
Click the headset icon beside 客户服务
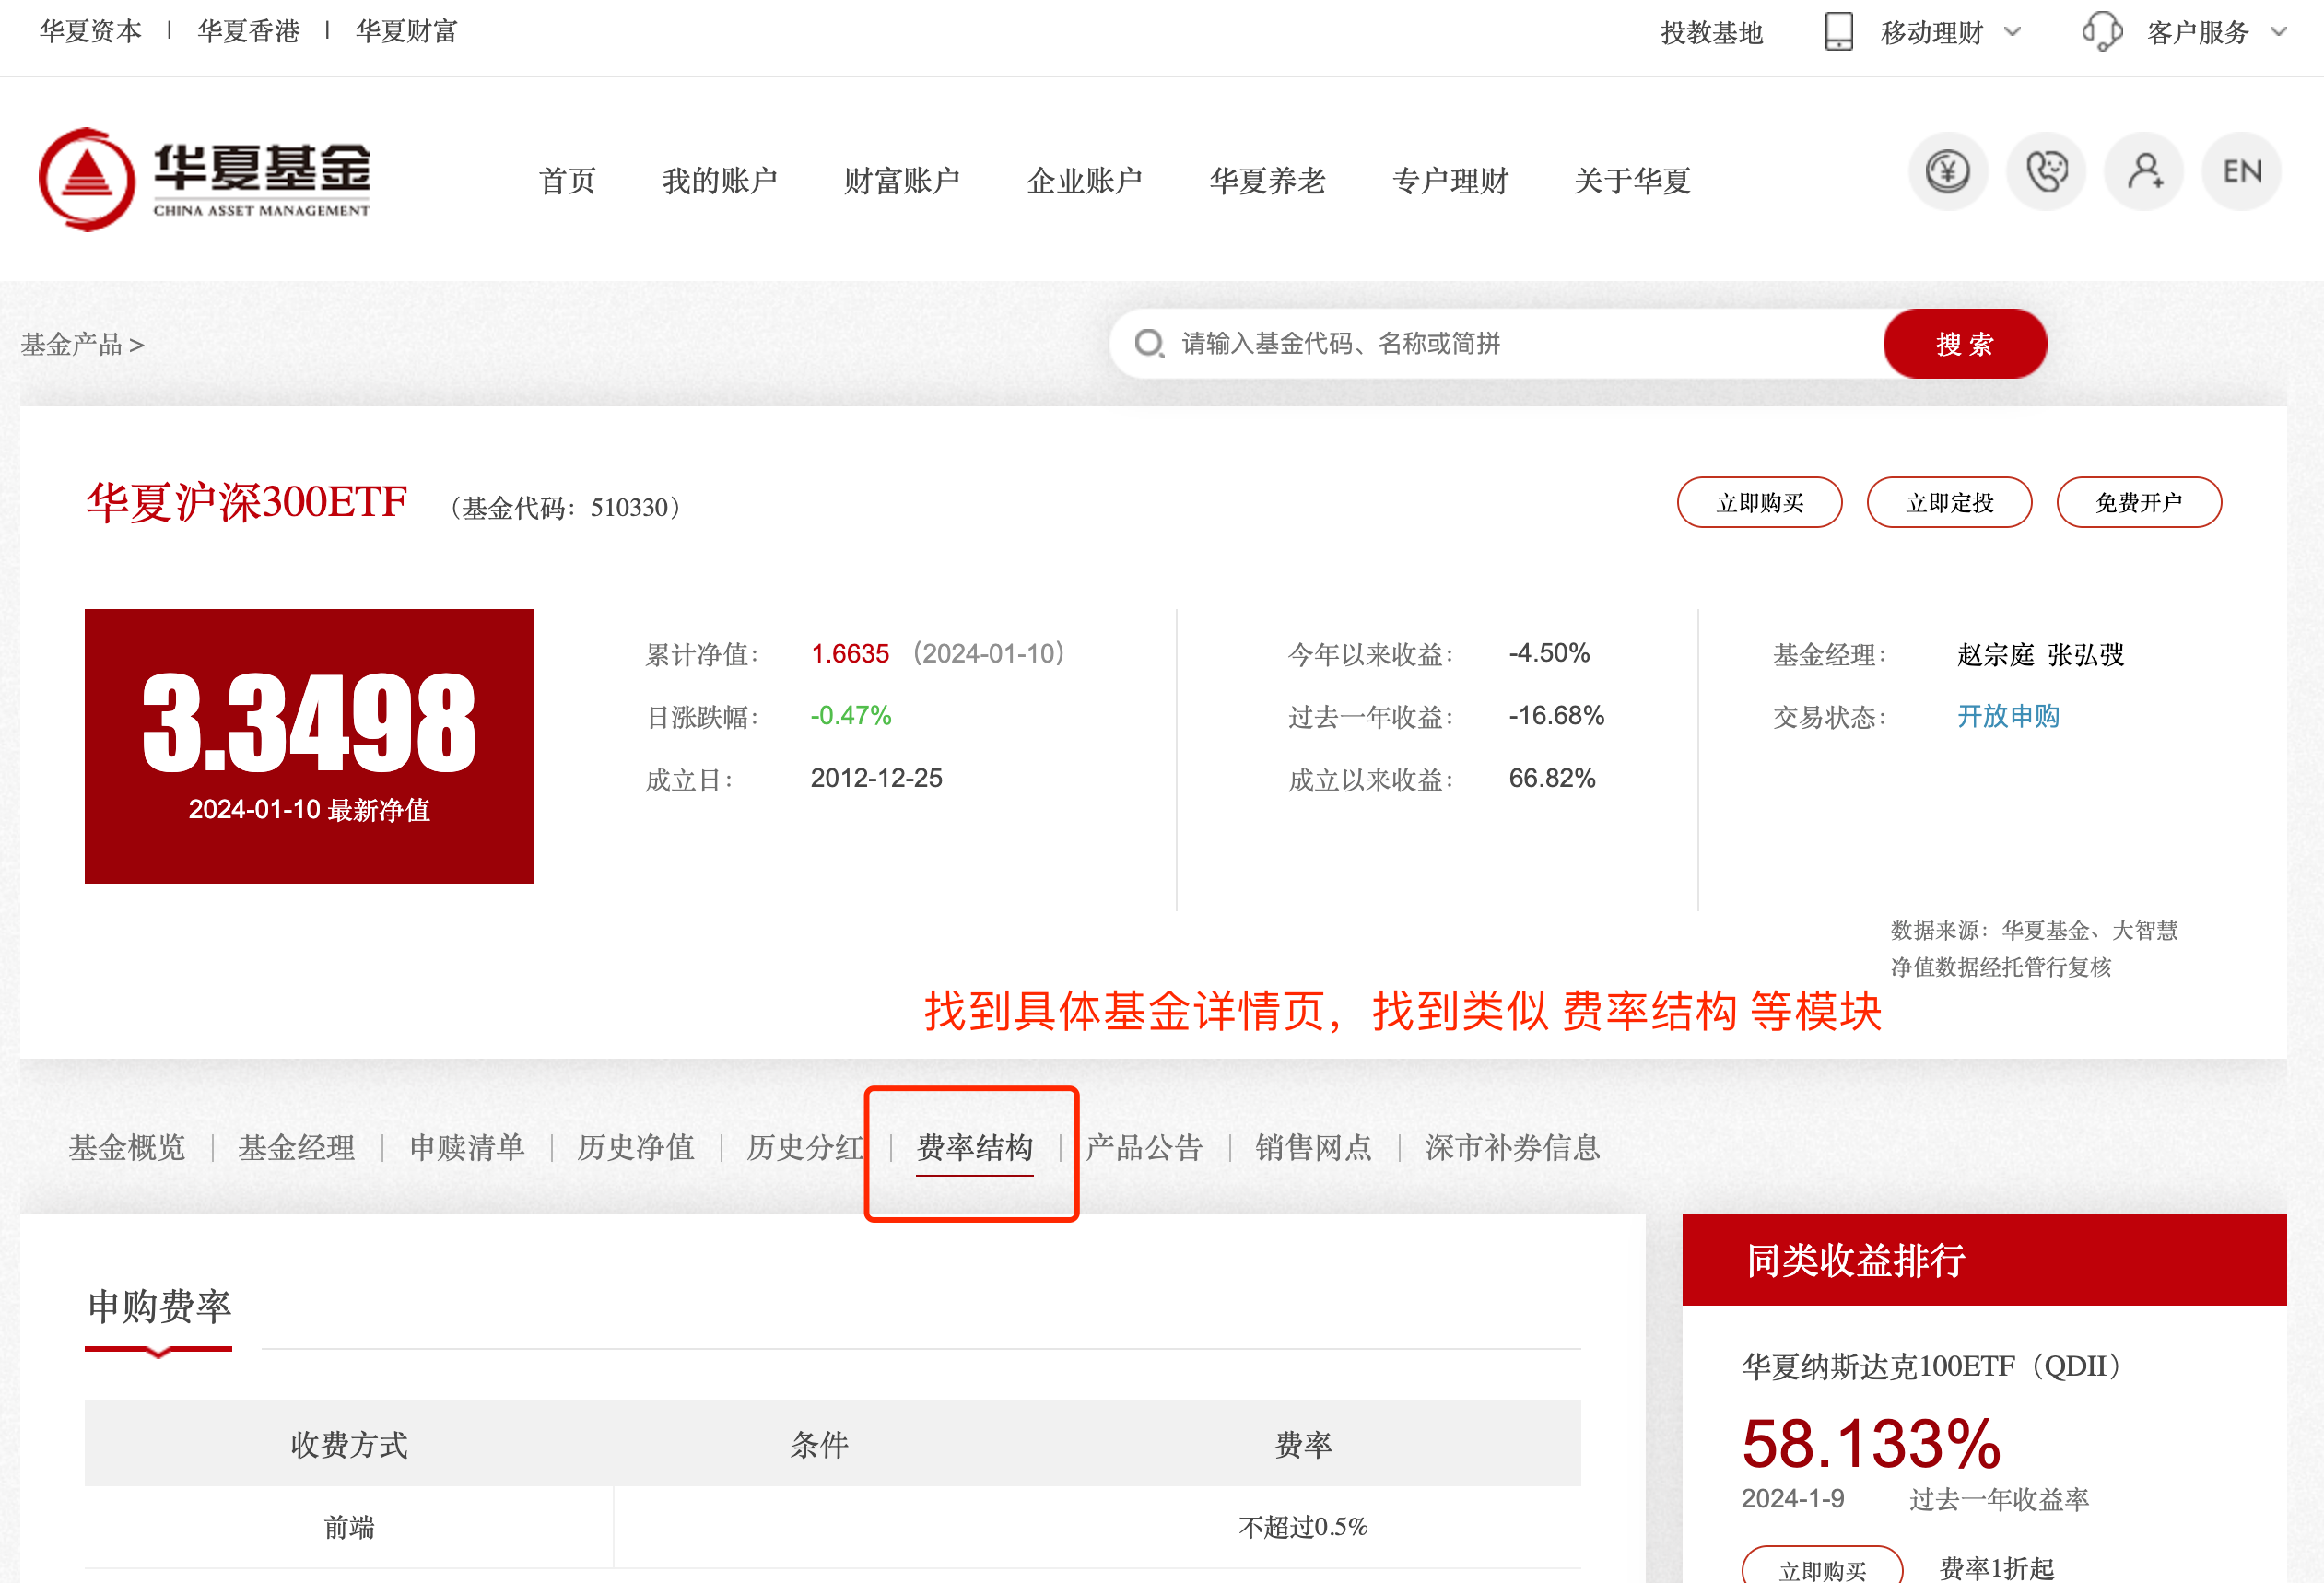[2102, 32]
